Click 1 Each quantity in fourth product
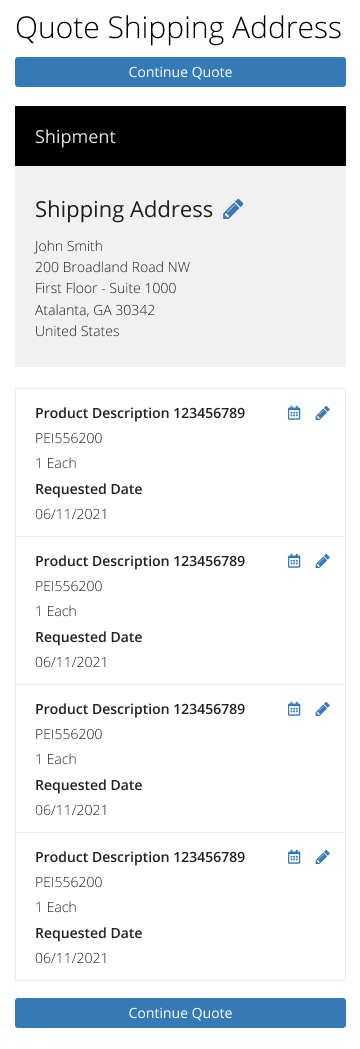This screenshot has width=360, height=1049. point(56,907)
